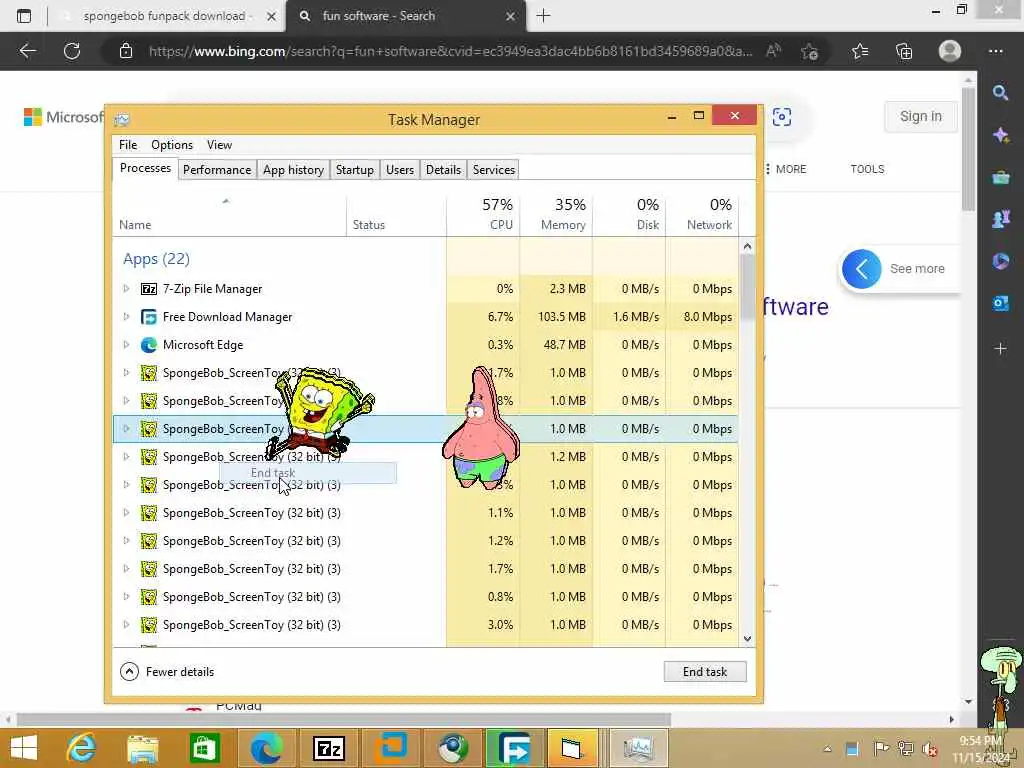Switch to the Users tab
The width and height of the screenshot is (1024, 768).
[400, 170]
